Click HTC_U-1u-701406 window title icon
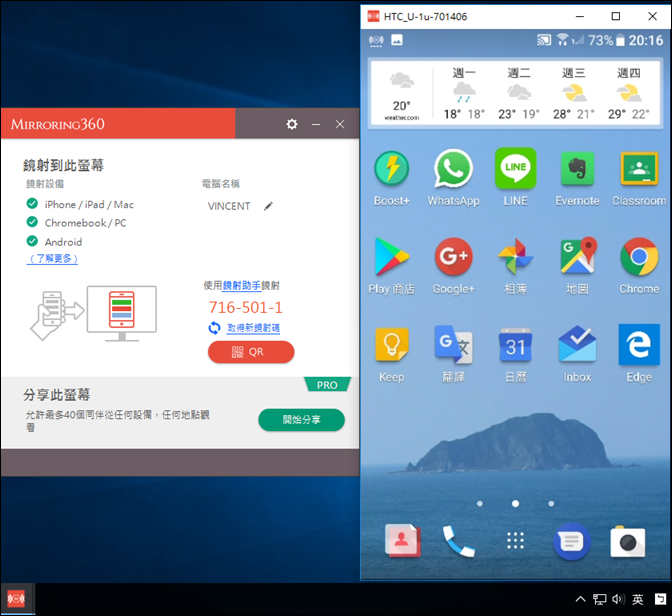Viewport: 672px width, 616px height. pos(373,17)
